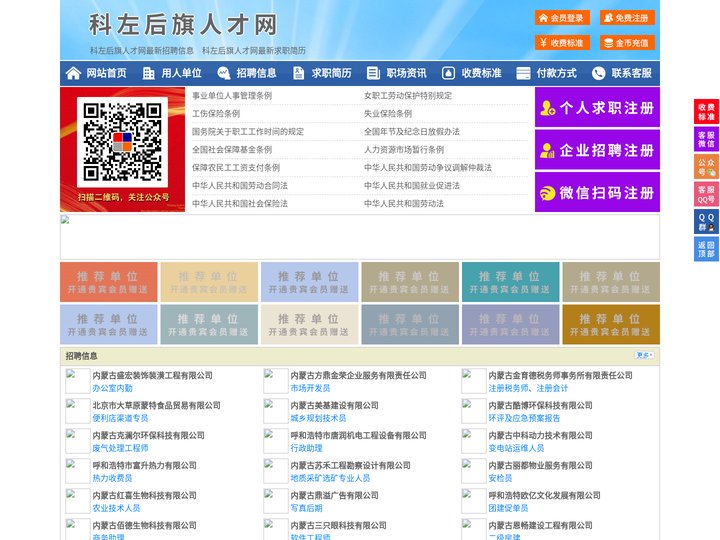Click the 更多 link in 招聘信息 header
720x540 pixels.
644,355
